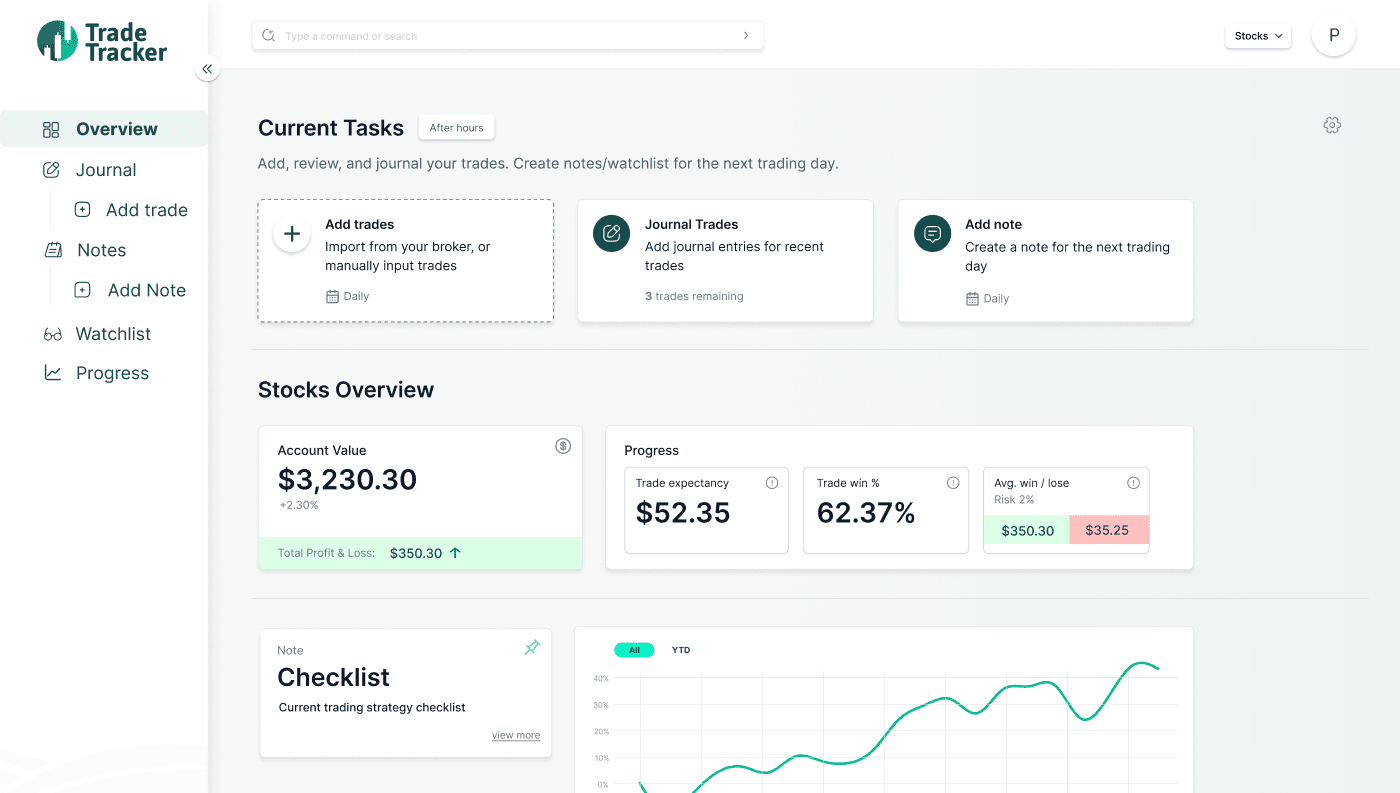Open Notes via its sidebar icon
Viewport: 1400px width, 793px height.
[x=51, y=249]
